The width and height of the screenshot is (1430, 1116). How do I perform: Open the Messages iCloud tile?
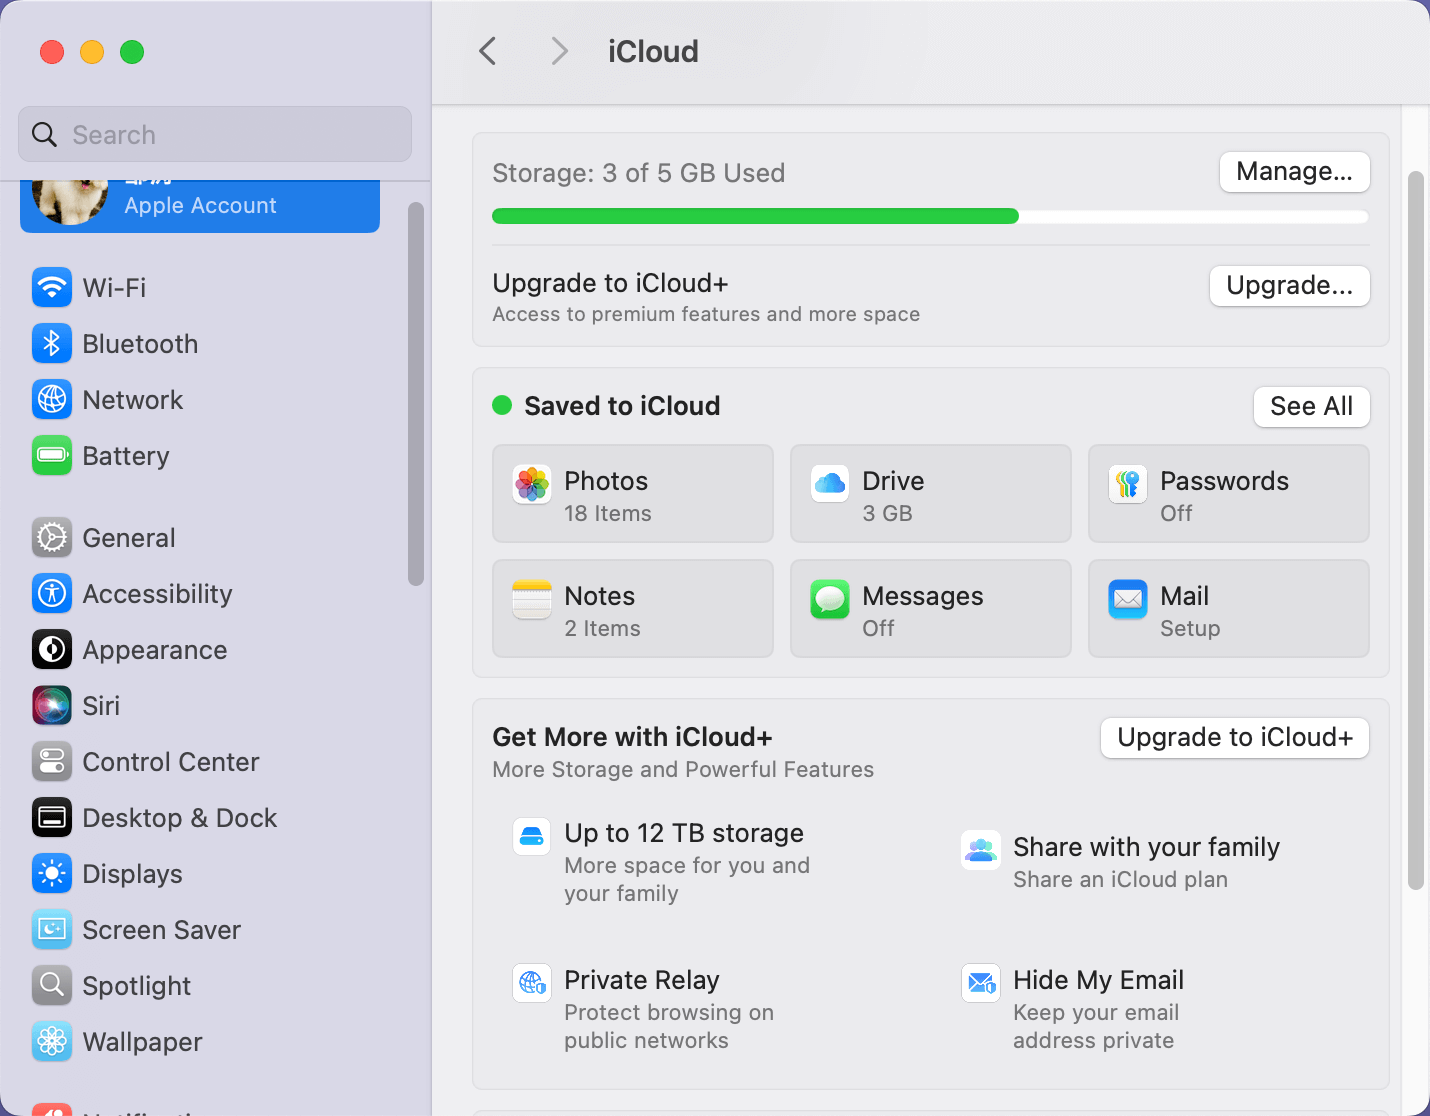click(x=930, y=609)
